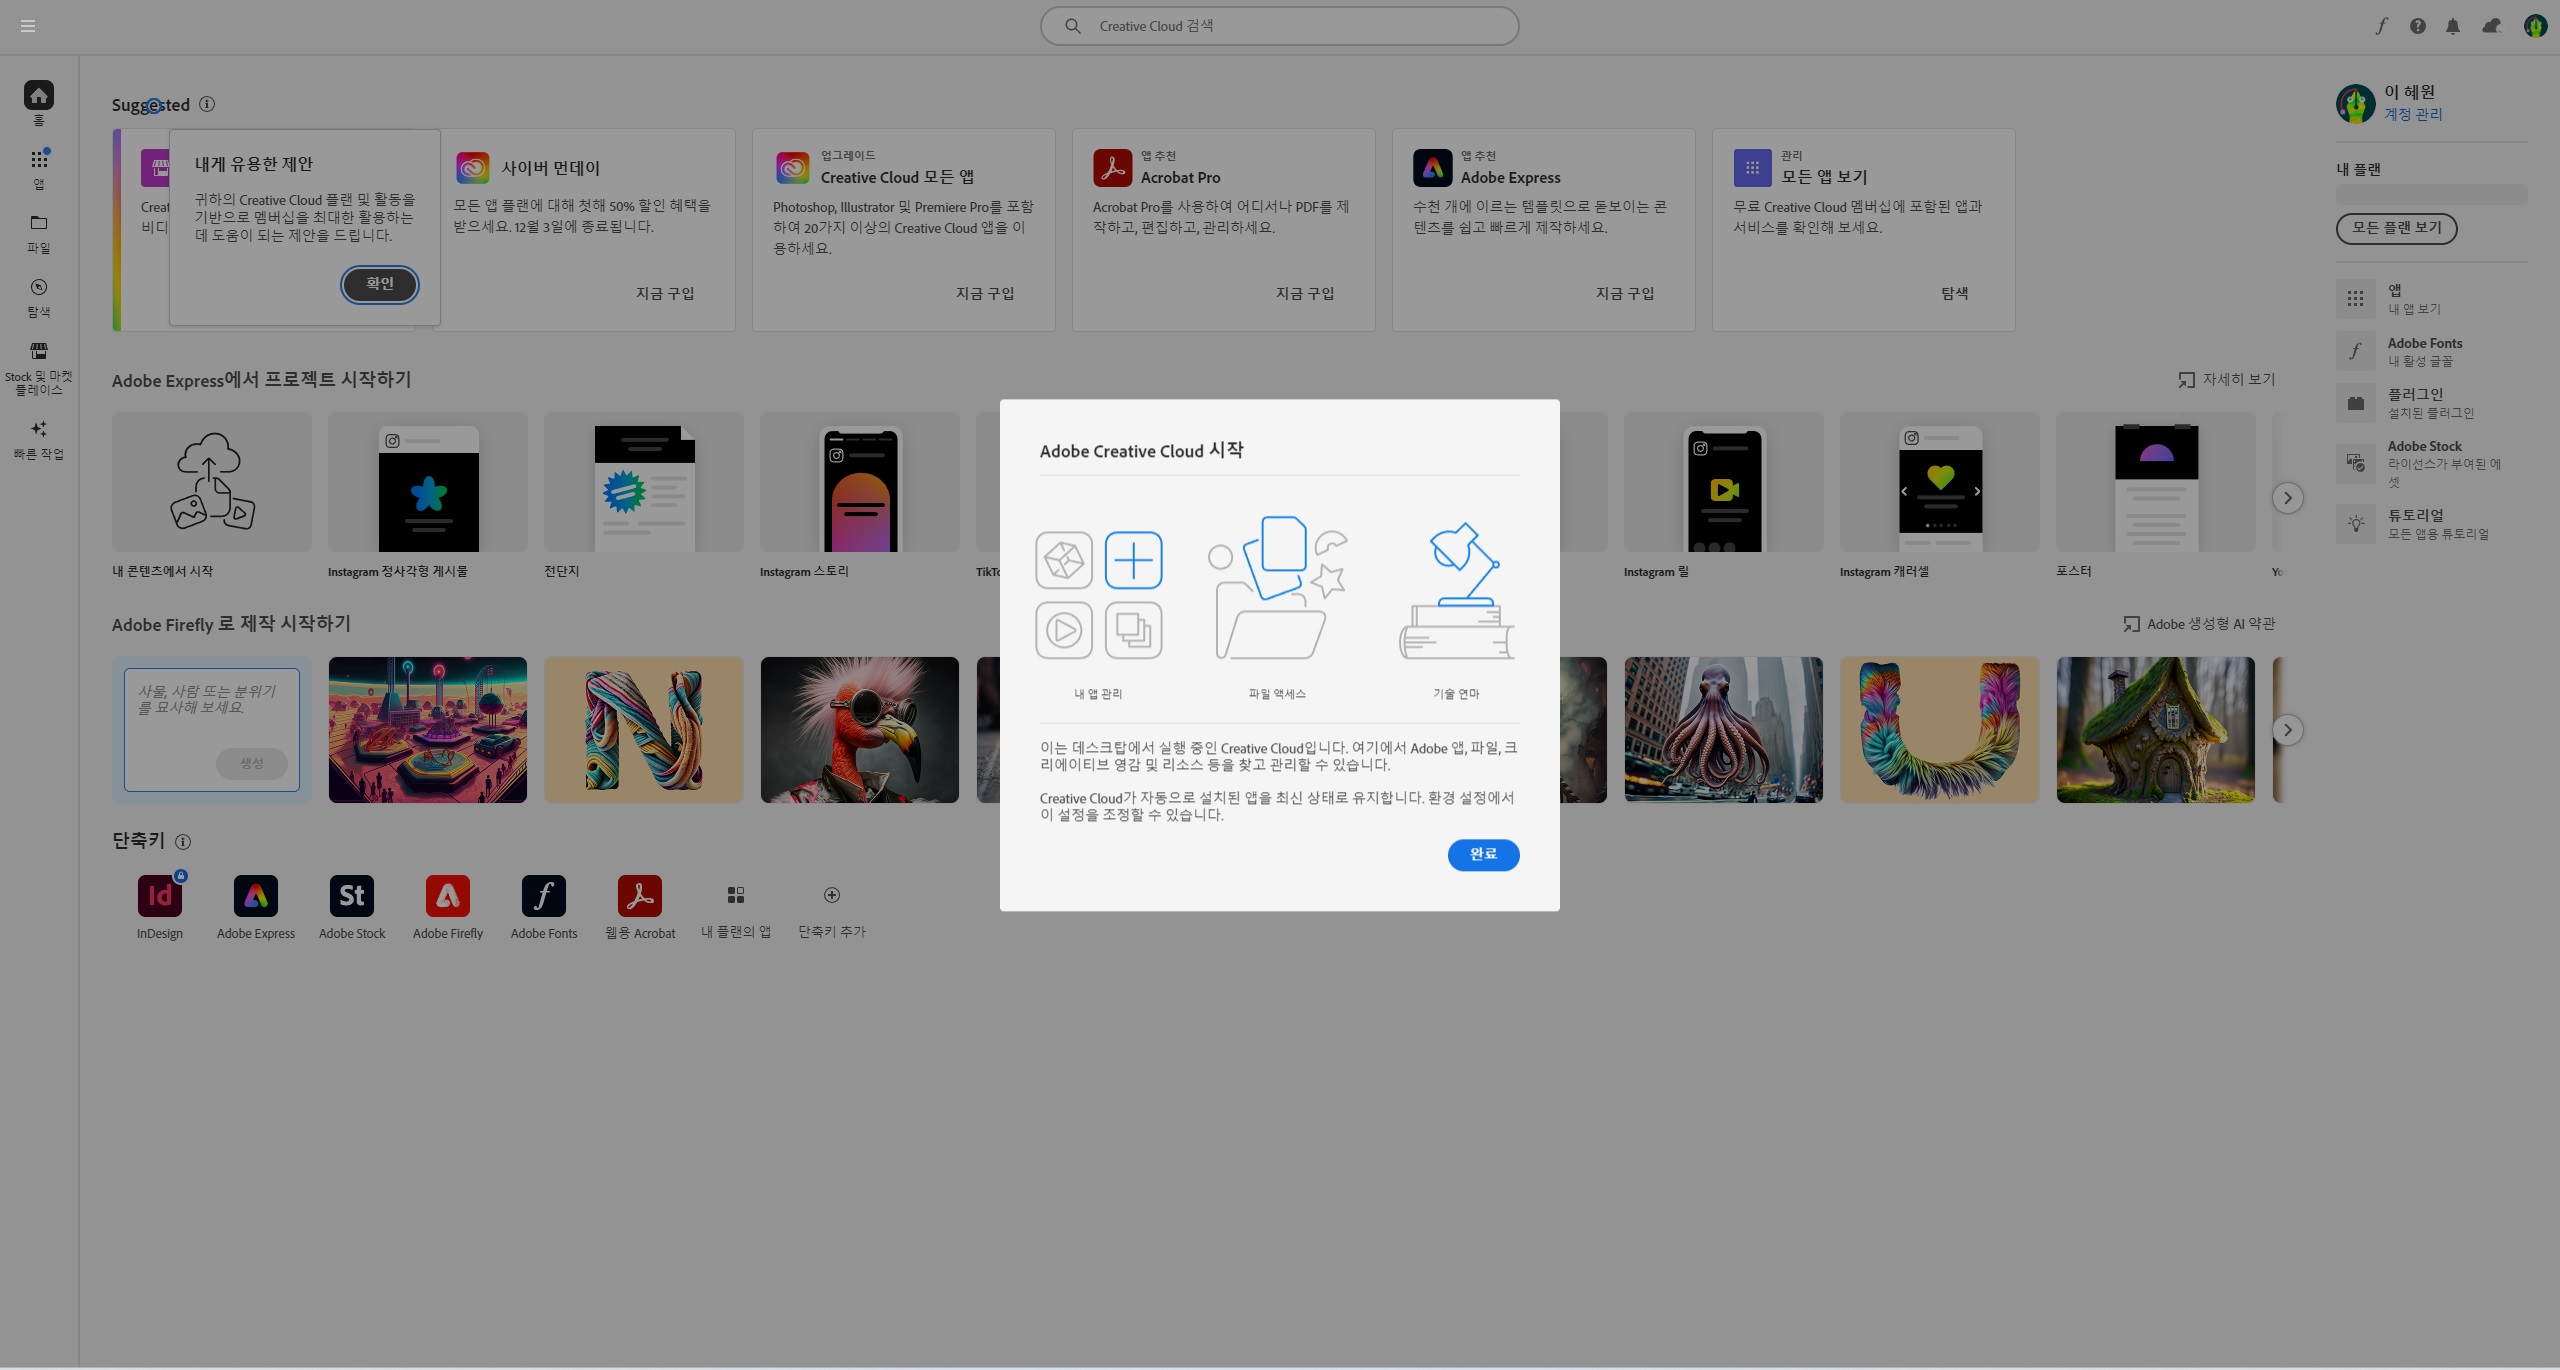Open the 계정 관리 link
This screenshot has height=1370, width=2560.
[x=2413, y=114]
